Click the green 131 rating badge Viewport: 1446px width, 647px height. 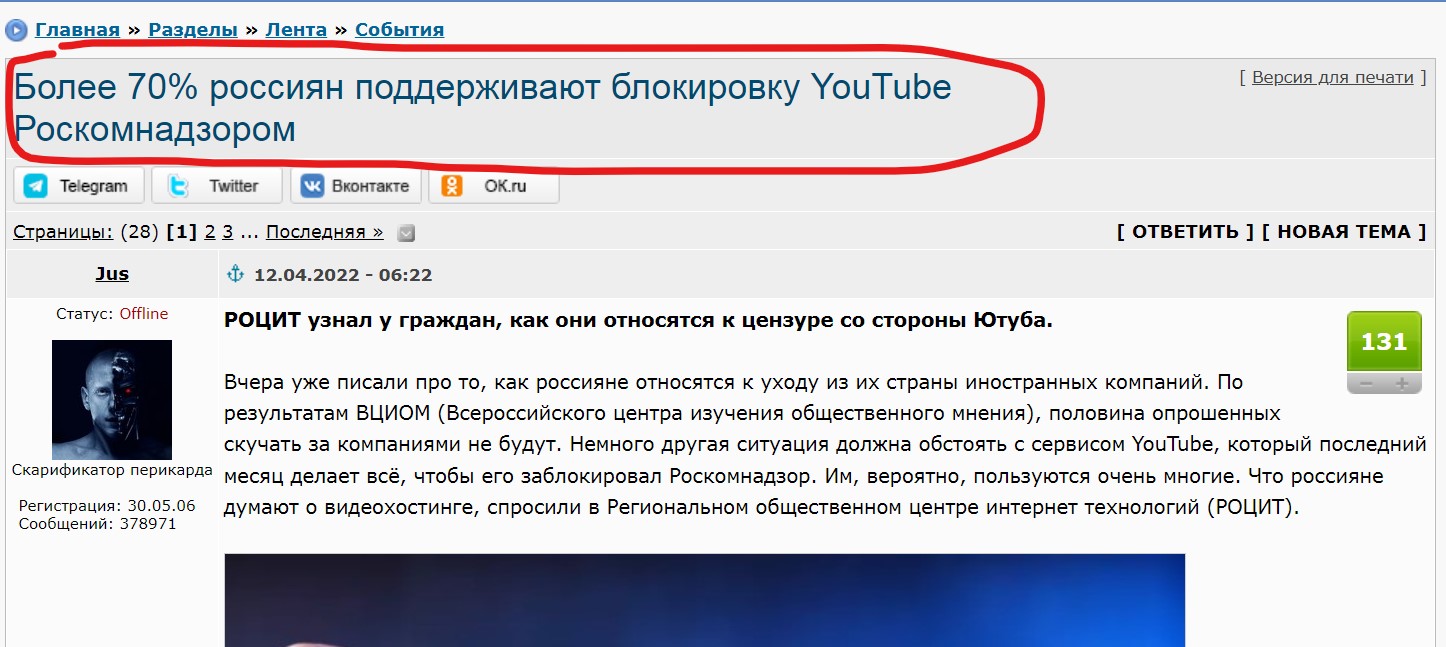click(x=1384, y=342)
